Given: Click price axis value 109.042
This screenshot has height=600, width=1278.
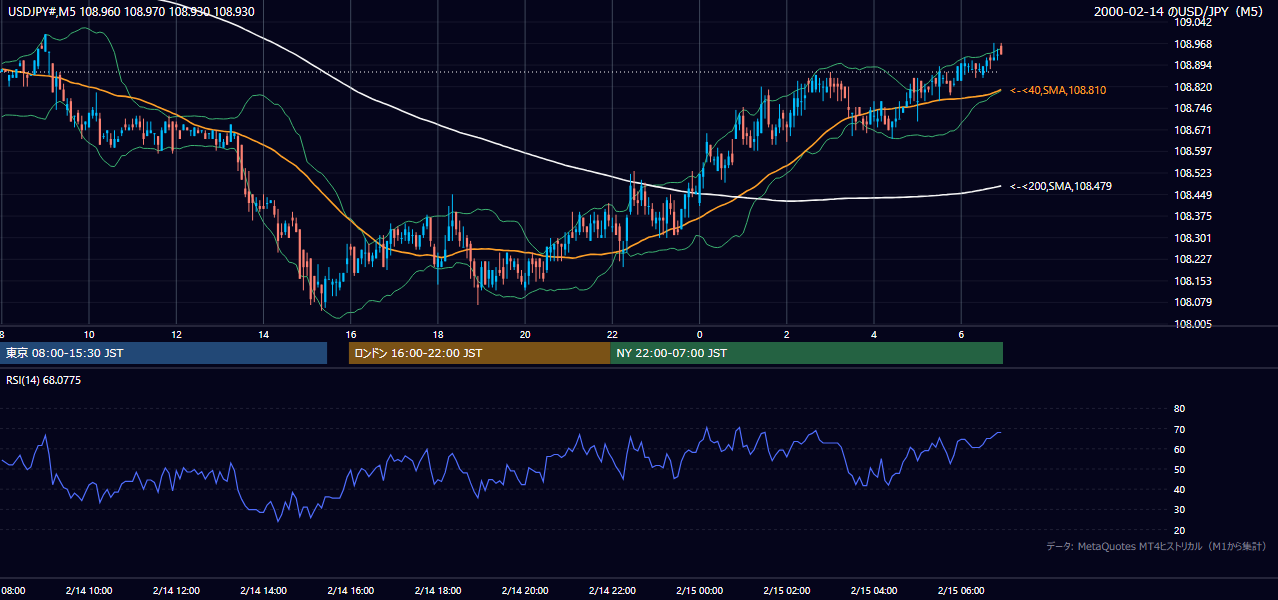Looking at the screenshot, I should 1192,22.
